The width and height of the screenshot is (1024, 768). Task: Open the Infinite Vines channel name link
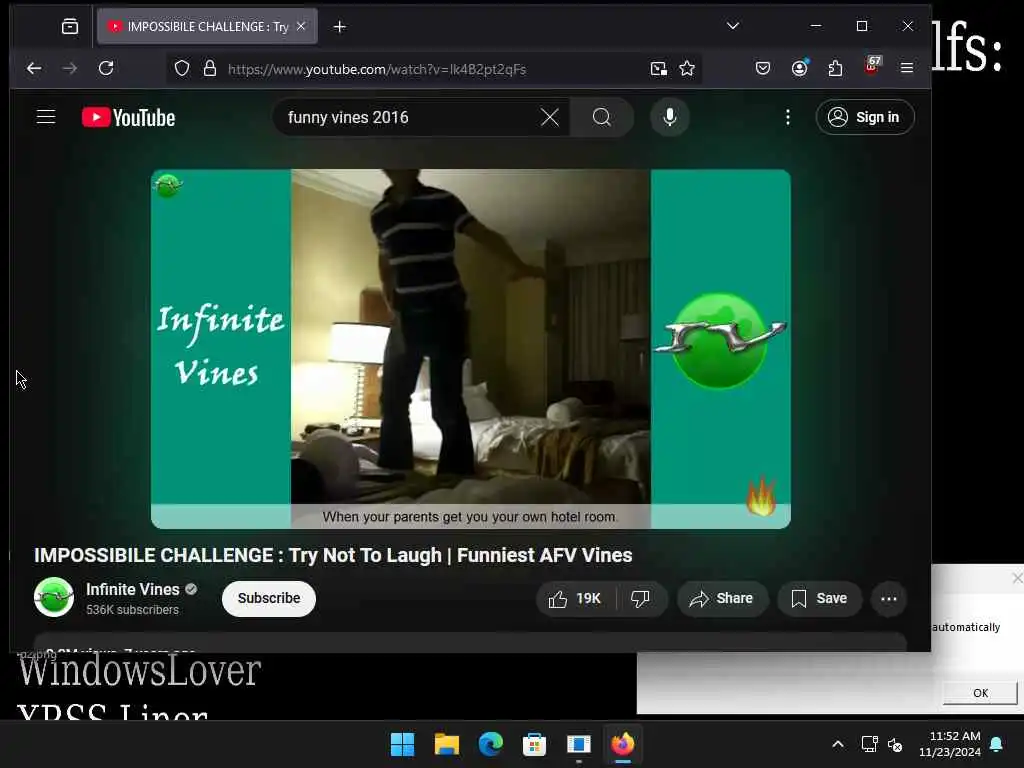point(133,589)
